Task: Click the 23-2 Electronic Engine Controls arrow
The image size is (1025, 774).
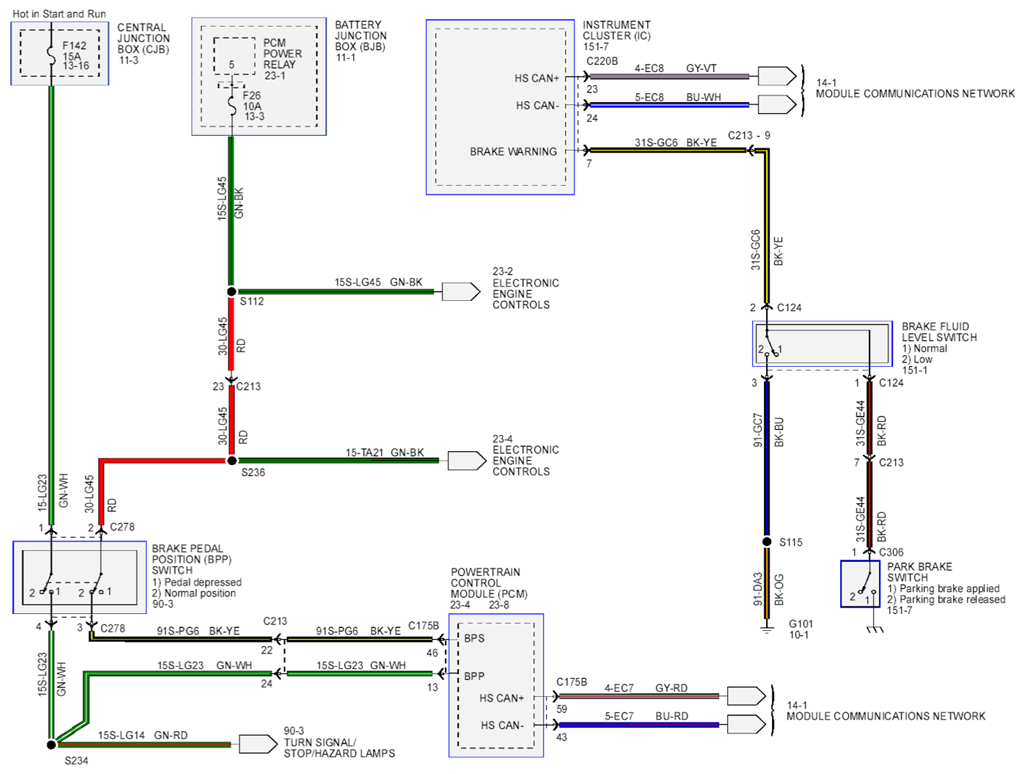Action: pos(461,292)
